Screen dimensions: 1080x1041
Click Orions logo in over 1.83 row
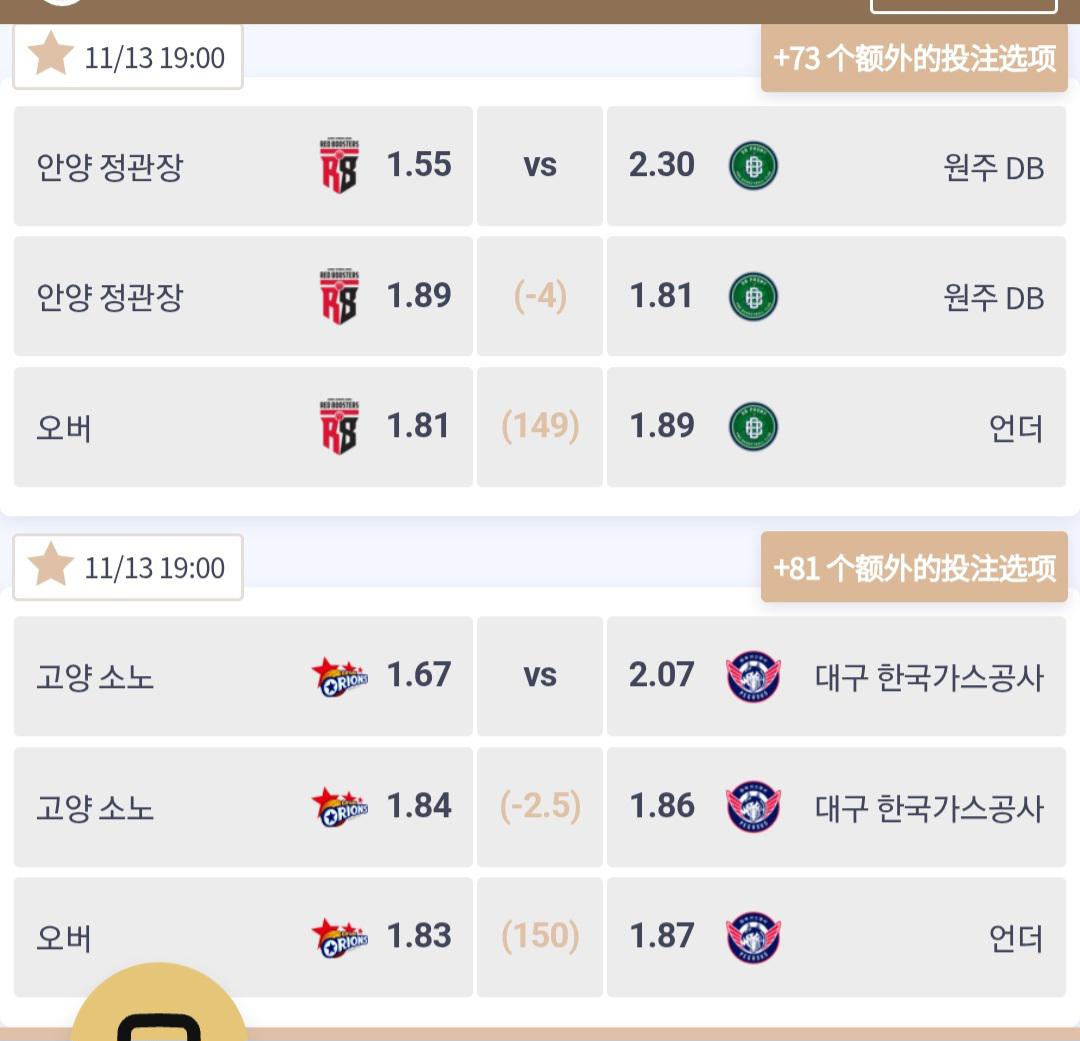(x=340, y=937)
